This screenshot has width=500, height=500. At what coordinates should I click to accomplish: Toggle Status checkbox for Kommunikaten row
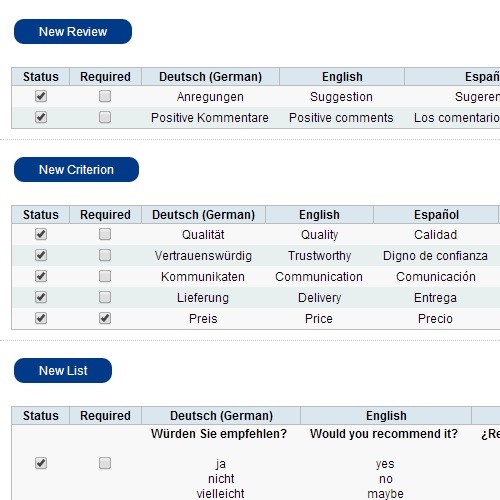41,276
